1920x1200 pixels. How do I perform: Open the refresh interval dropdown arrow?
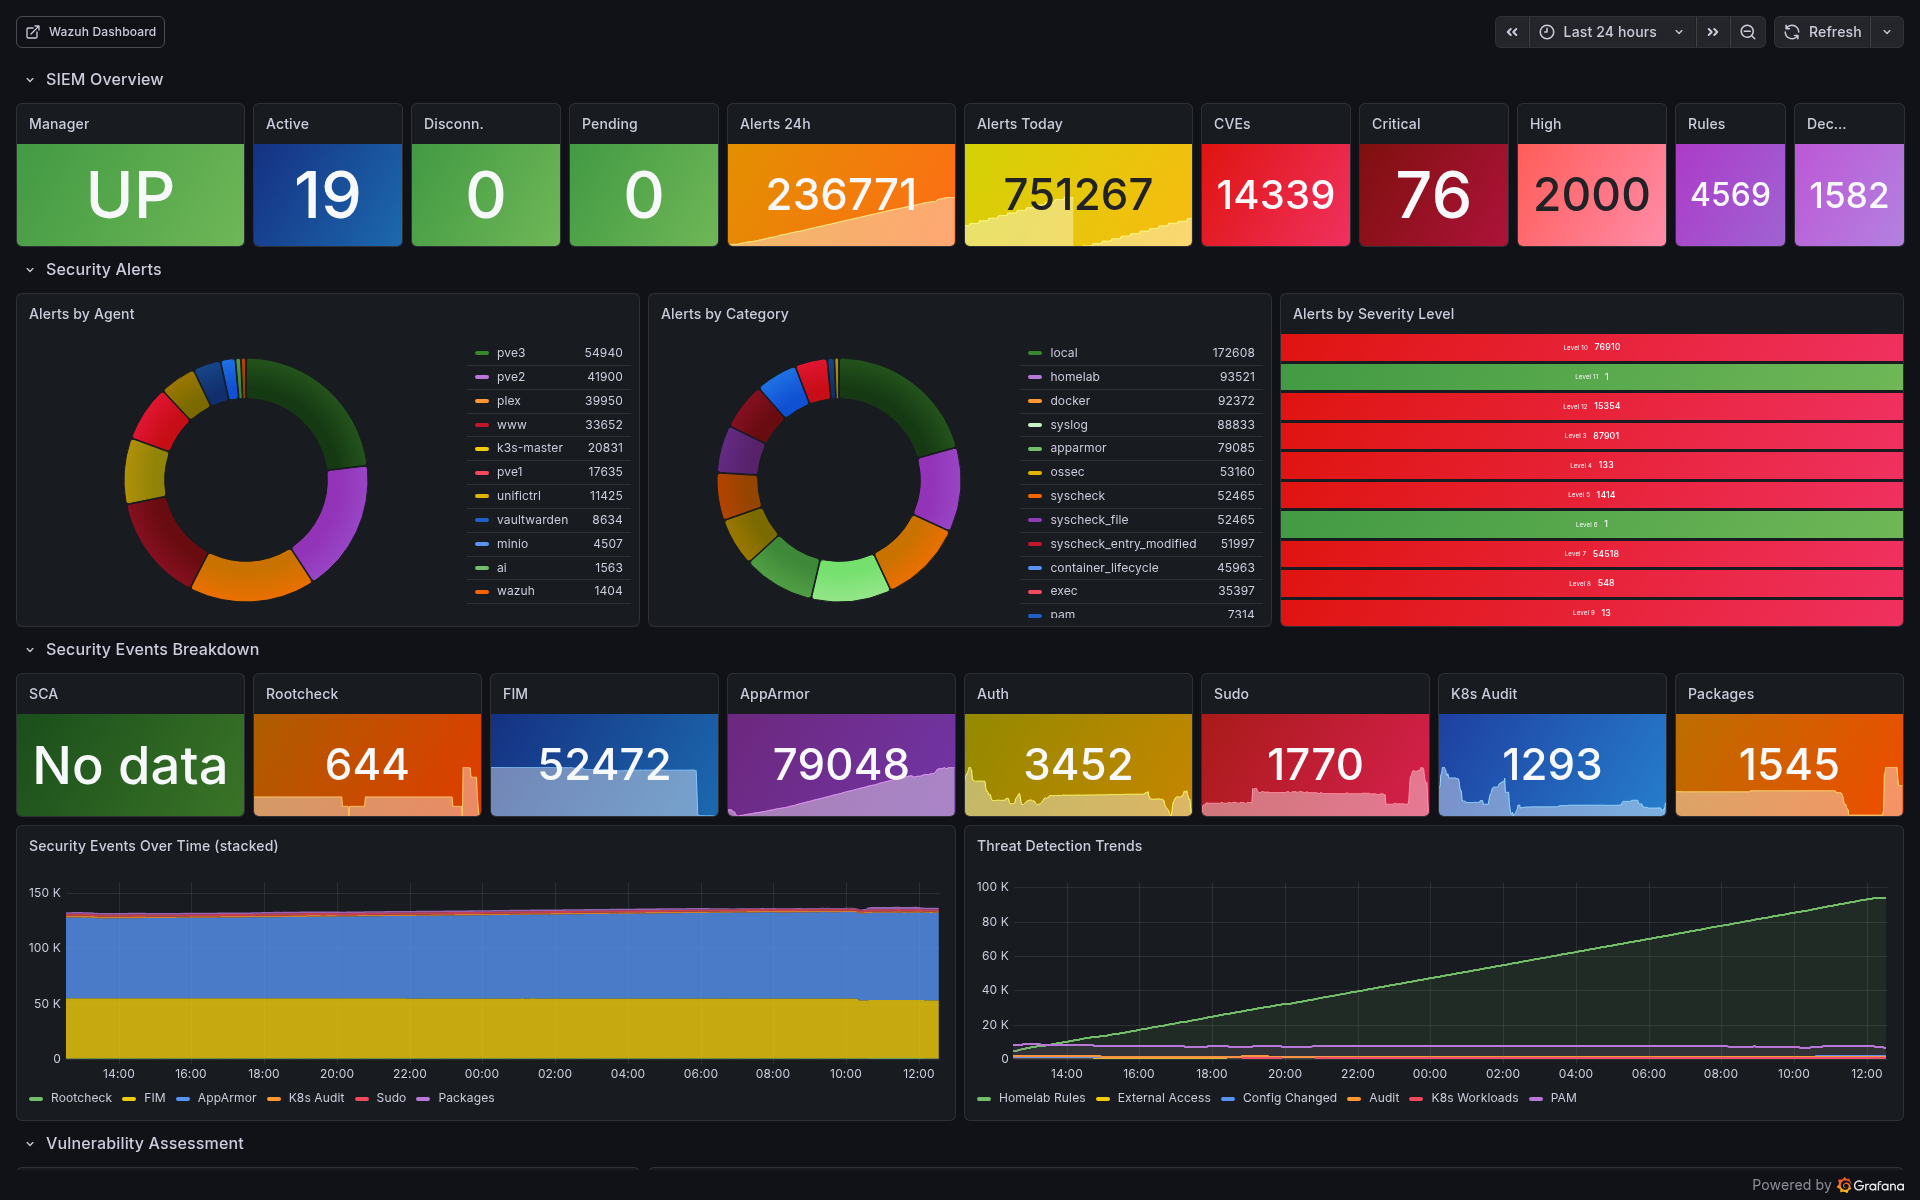click(1887, 32)
